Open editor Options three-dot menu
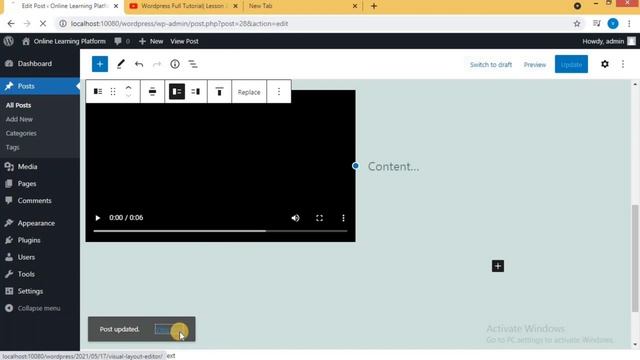Viewport: 640px width, 360px height. (x=623, y=64)
